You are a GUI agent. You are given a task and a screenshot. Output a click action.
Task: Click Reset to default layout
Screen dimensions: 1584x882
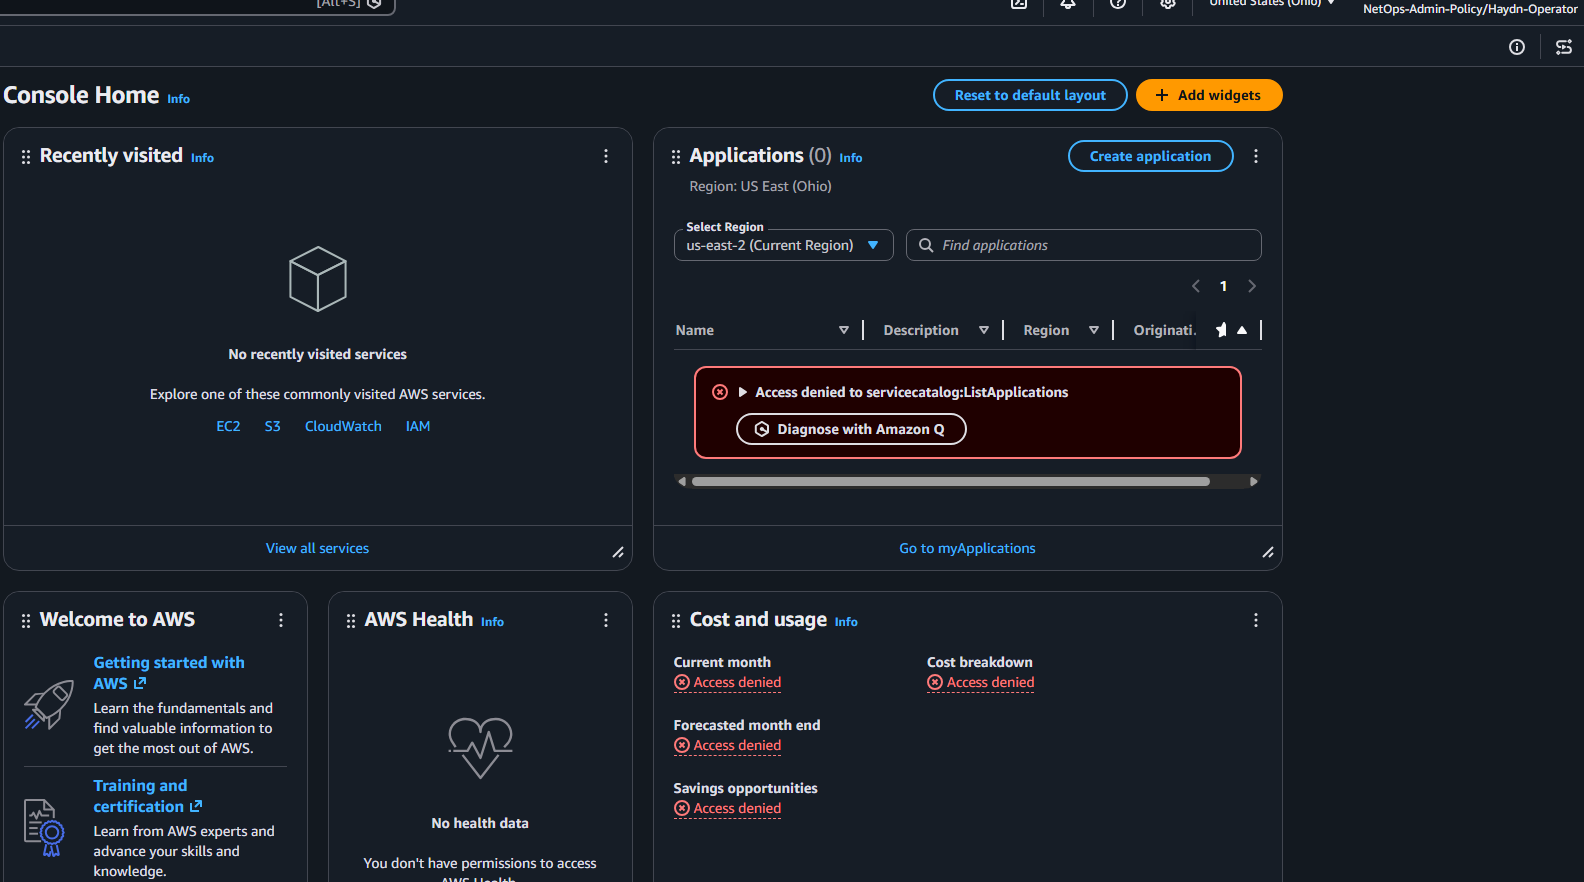coord(1030,95)
